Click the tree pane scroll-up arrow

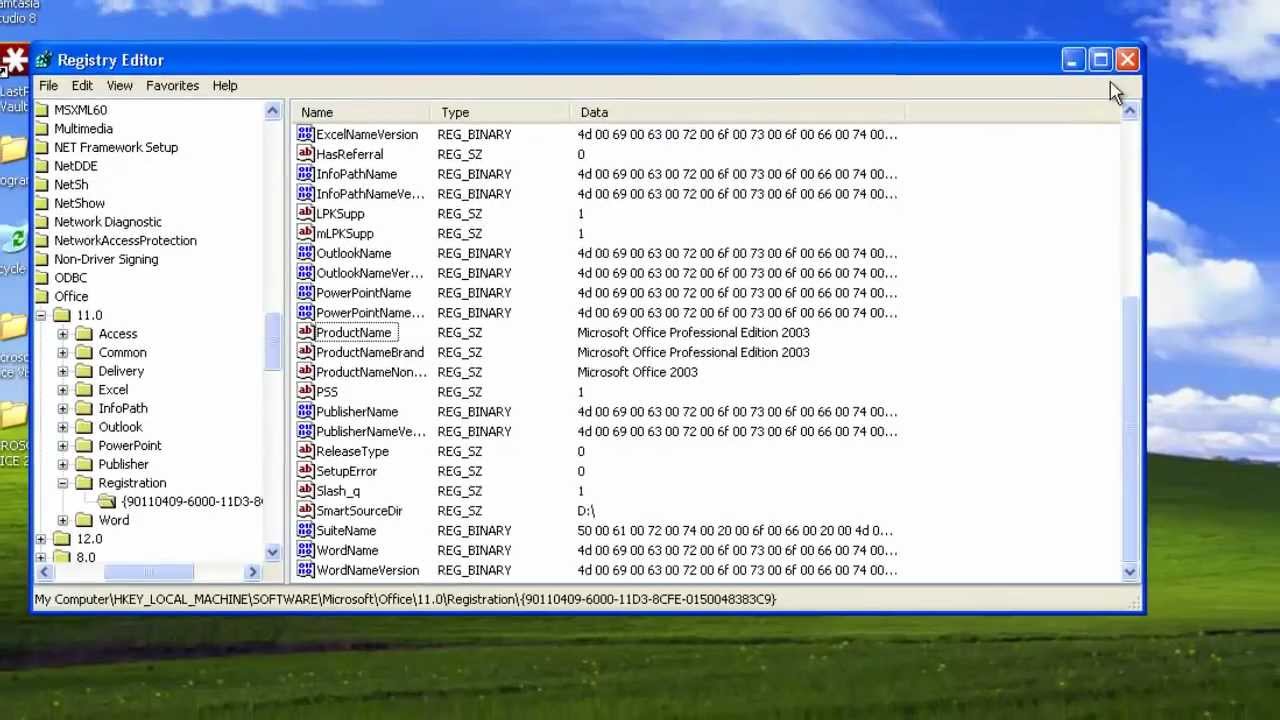(272, 111)
